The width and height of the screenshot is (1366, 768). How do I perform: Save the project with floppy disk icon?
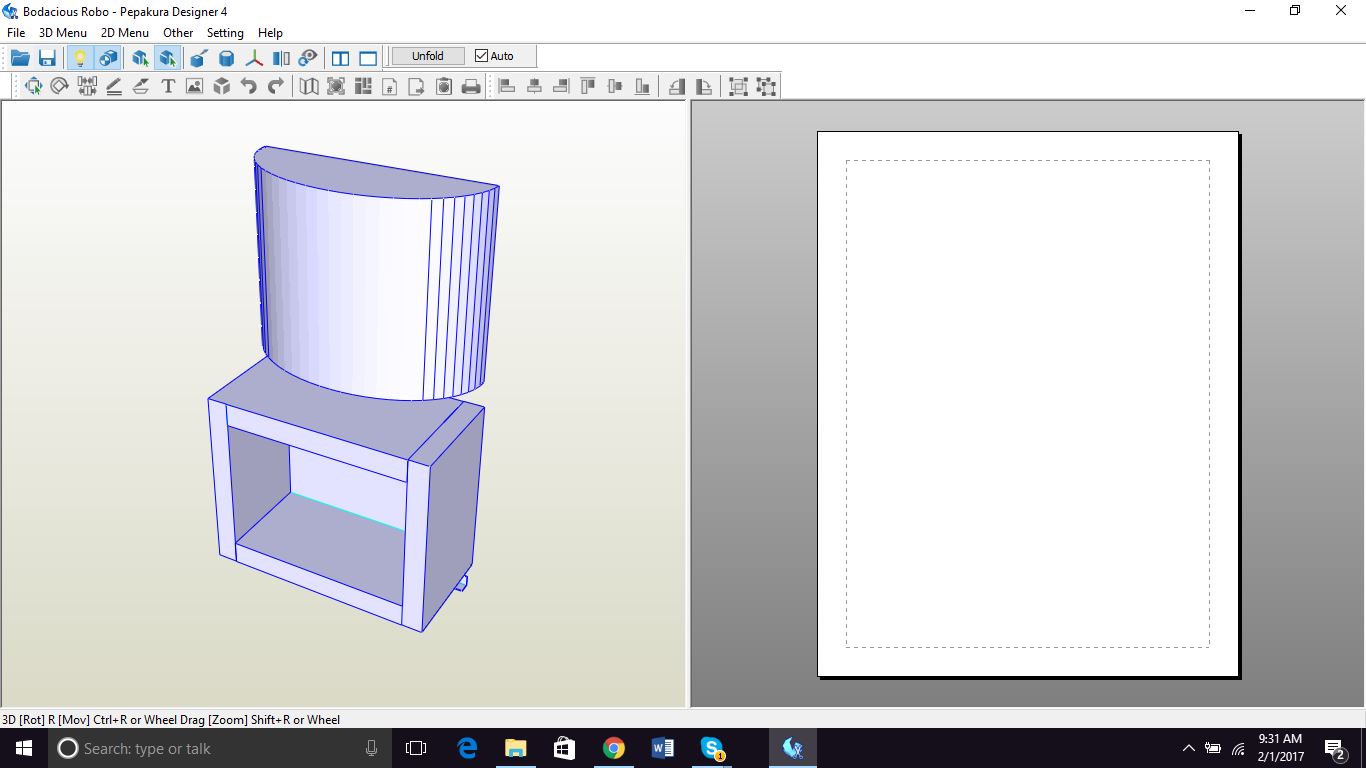point(47,58)
